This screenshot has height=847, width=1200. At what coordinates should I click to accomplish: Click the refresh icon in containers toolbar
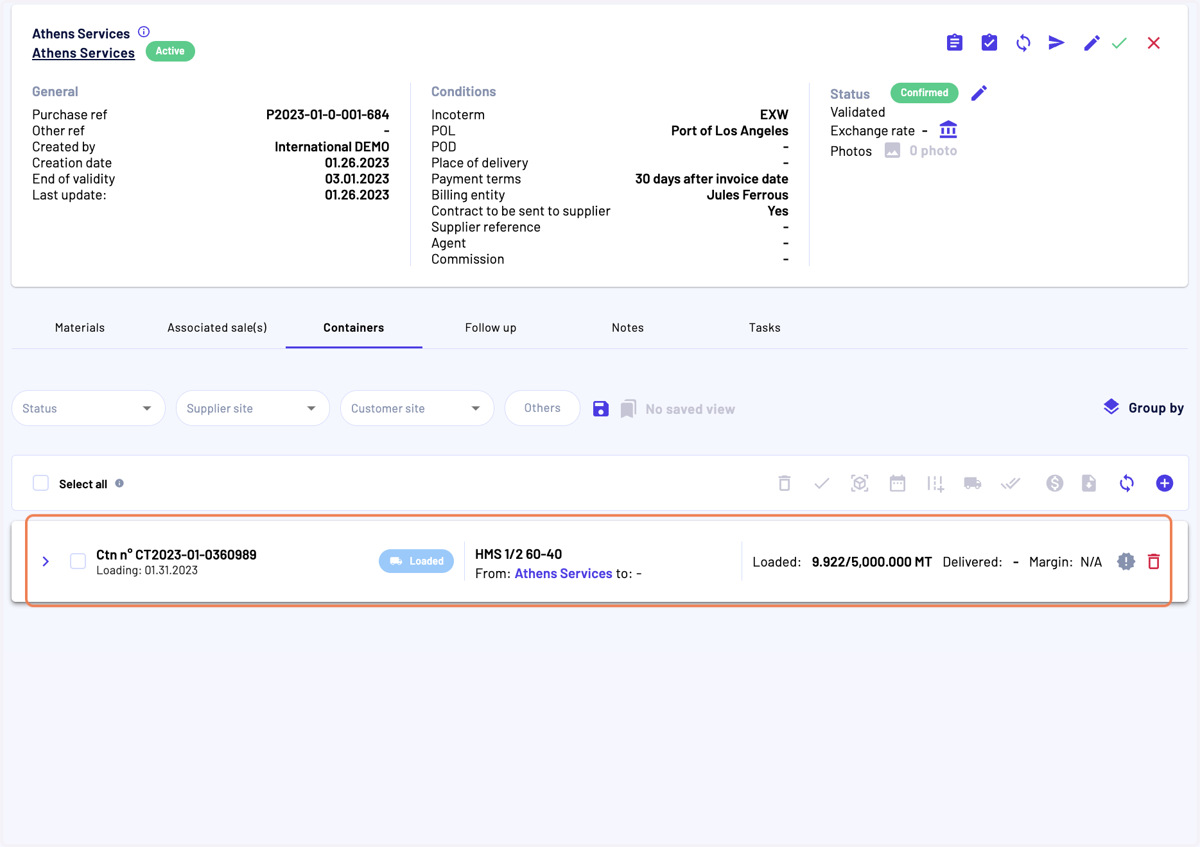pos(1127,483)
